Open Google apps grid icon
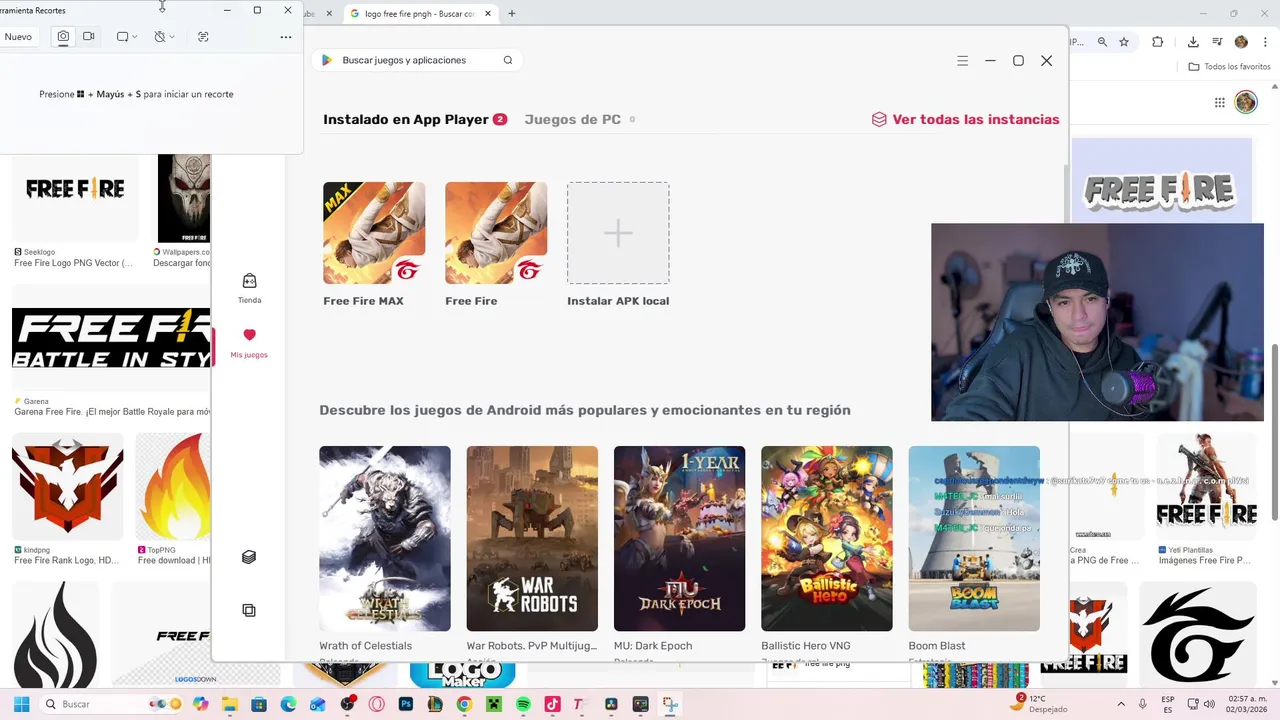Image resolution: width=1280 pixels, height=720 pixels. (x=1220, y=102)
